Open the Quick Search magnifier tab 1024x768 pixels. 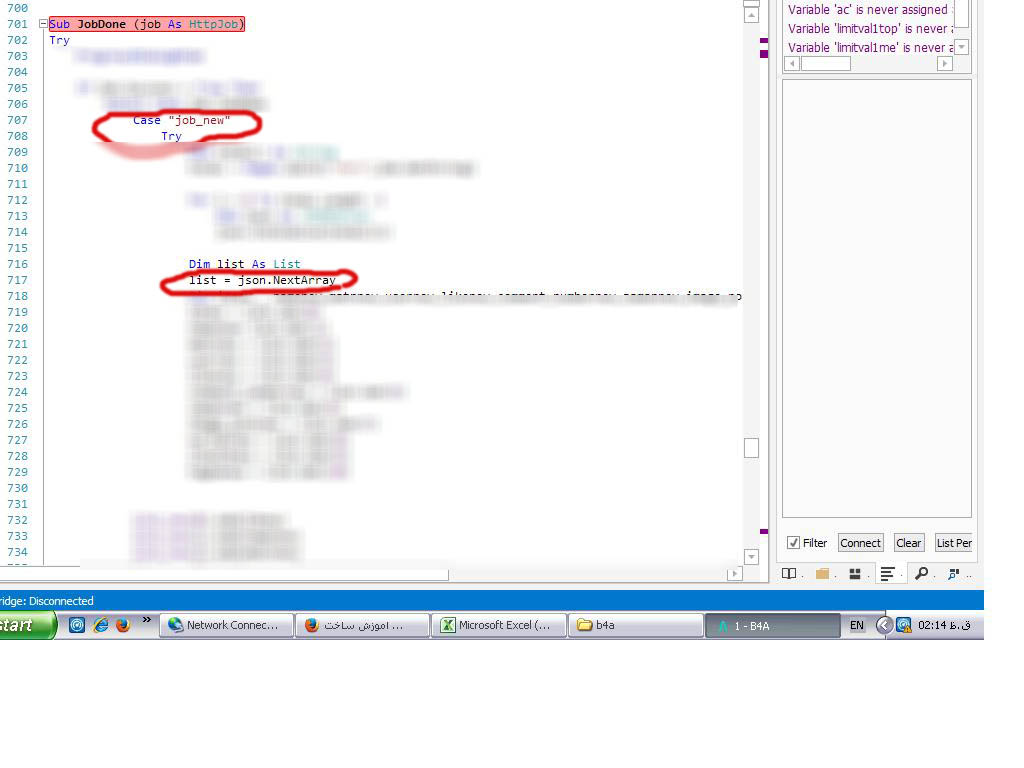(921, 574)
